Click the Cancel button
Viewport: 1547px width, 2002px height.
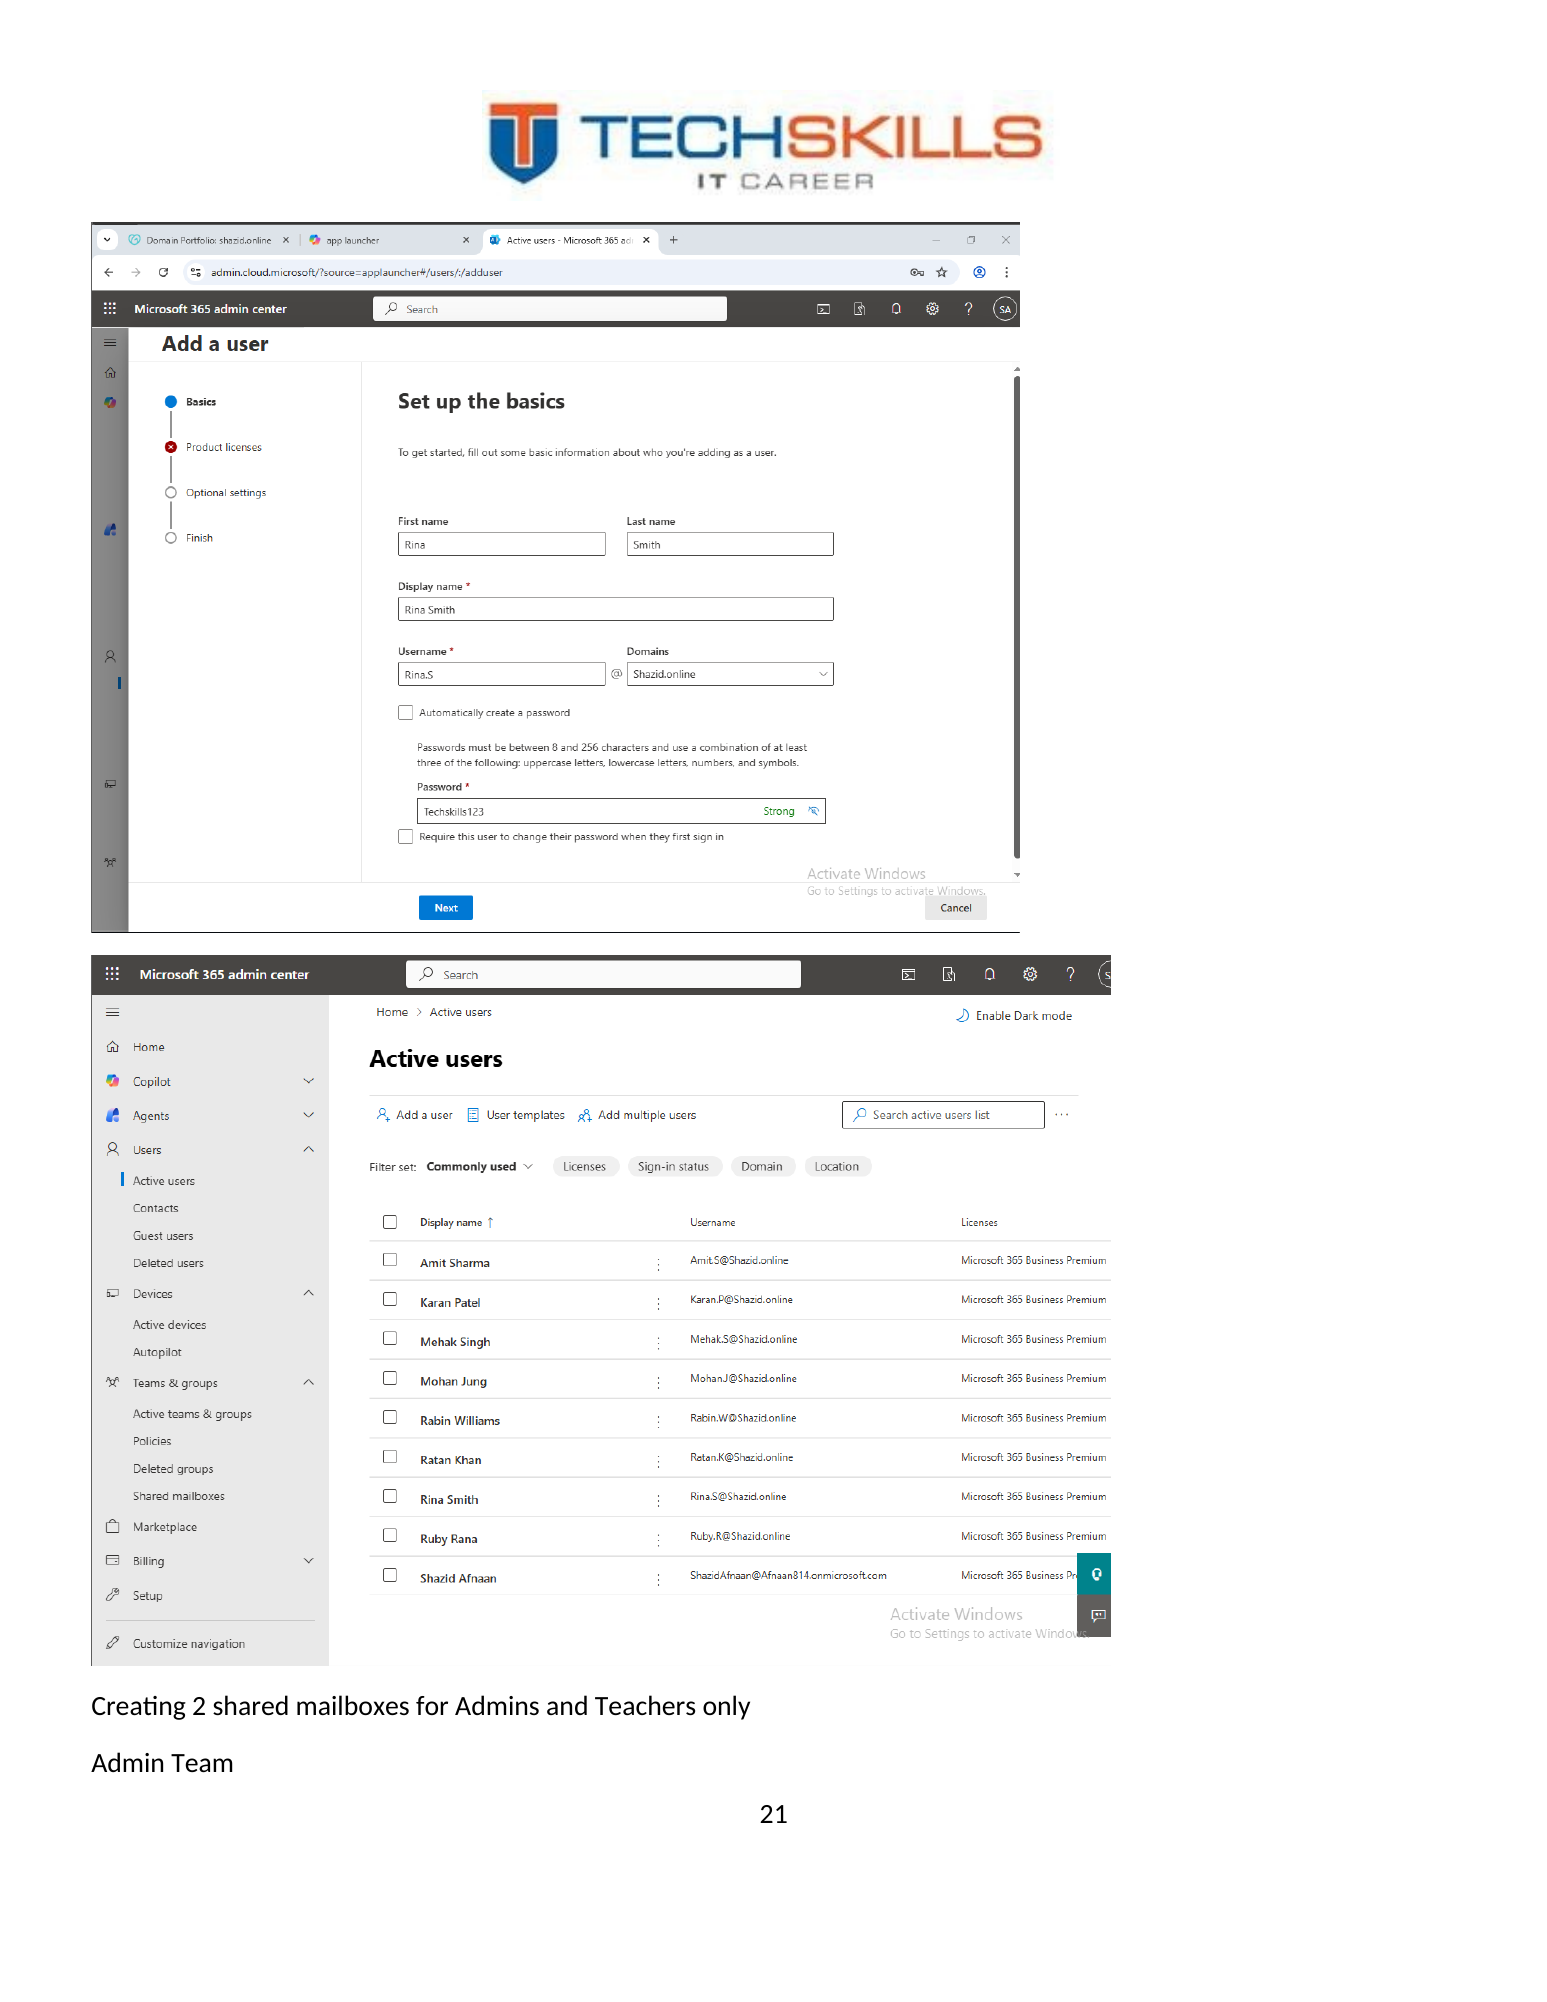pos(956,908)
